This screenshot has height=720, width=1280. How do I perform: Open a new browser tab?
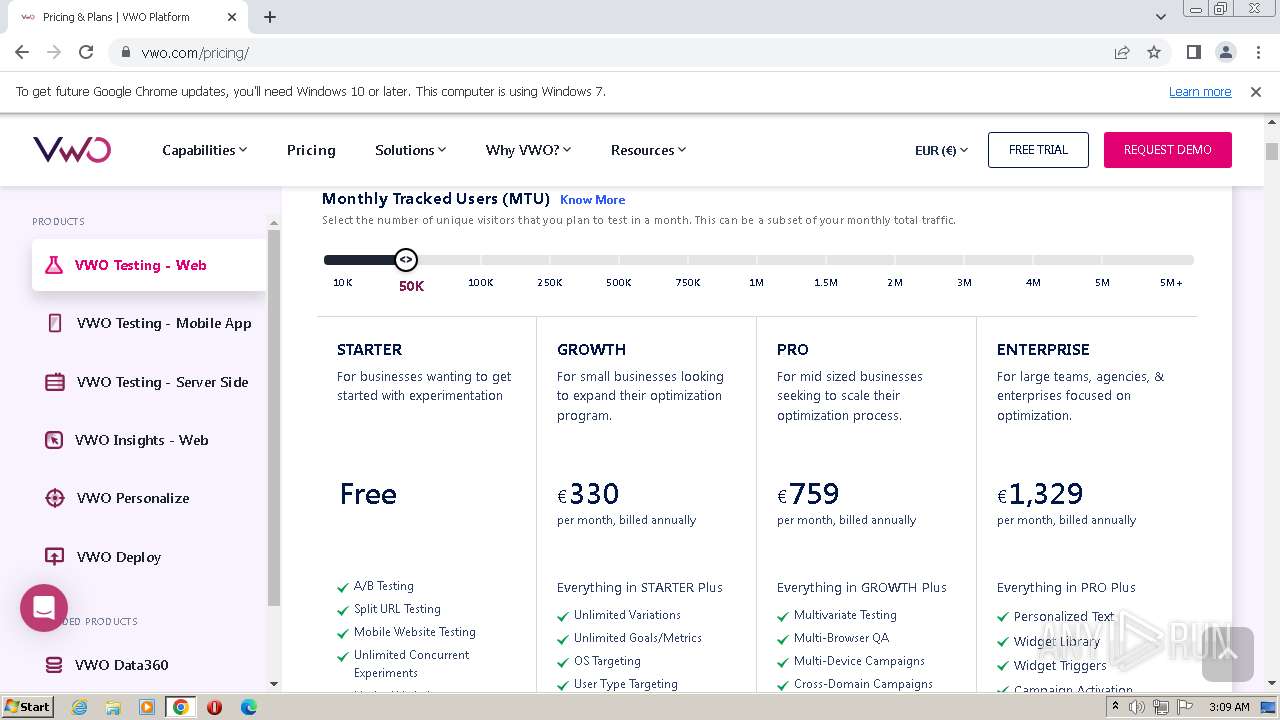(x=270, y=17)
